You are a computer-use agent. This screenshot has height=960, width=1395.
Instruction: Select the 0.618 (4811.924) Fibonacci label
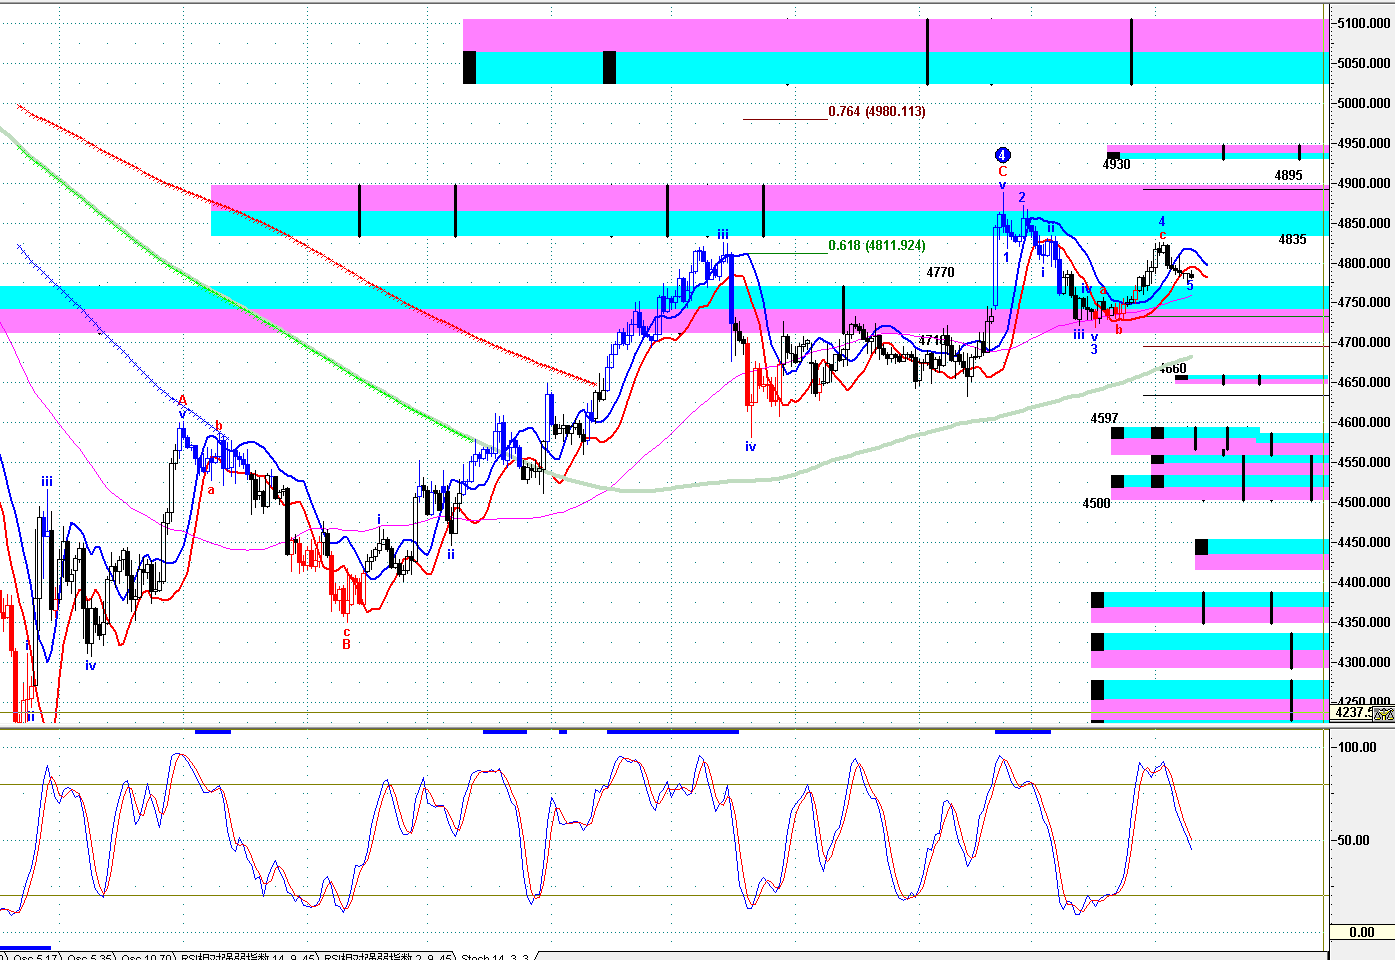[x=876, y=245]
